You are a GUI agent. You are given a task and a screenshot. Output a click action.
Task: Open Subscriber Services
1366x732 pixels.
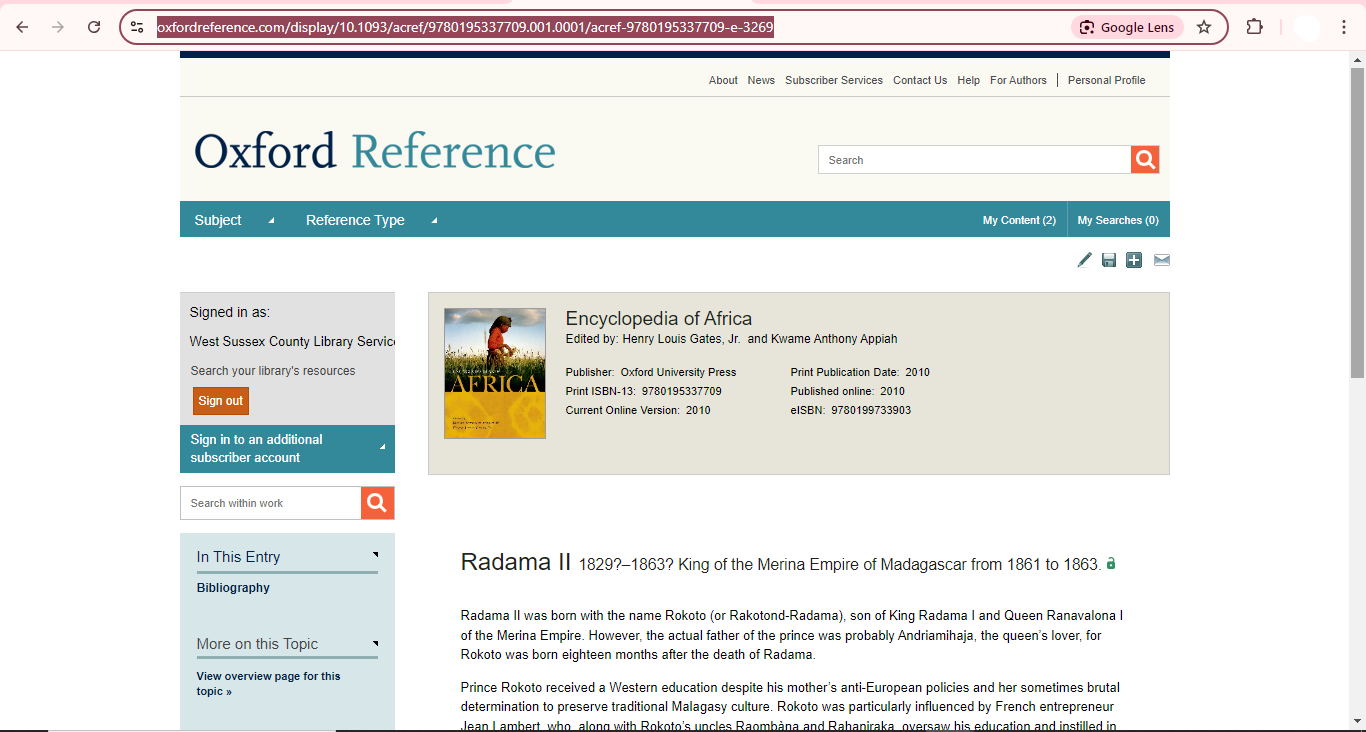click(834, 80)
